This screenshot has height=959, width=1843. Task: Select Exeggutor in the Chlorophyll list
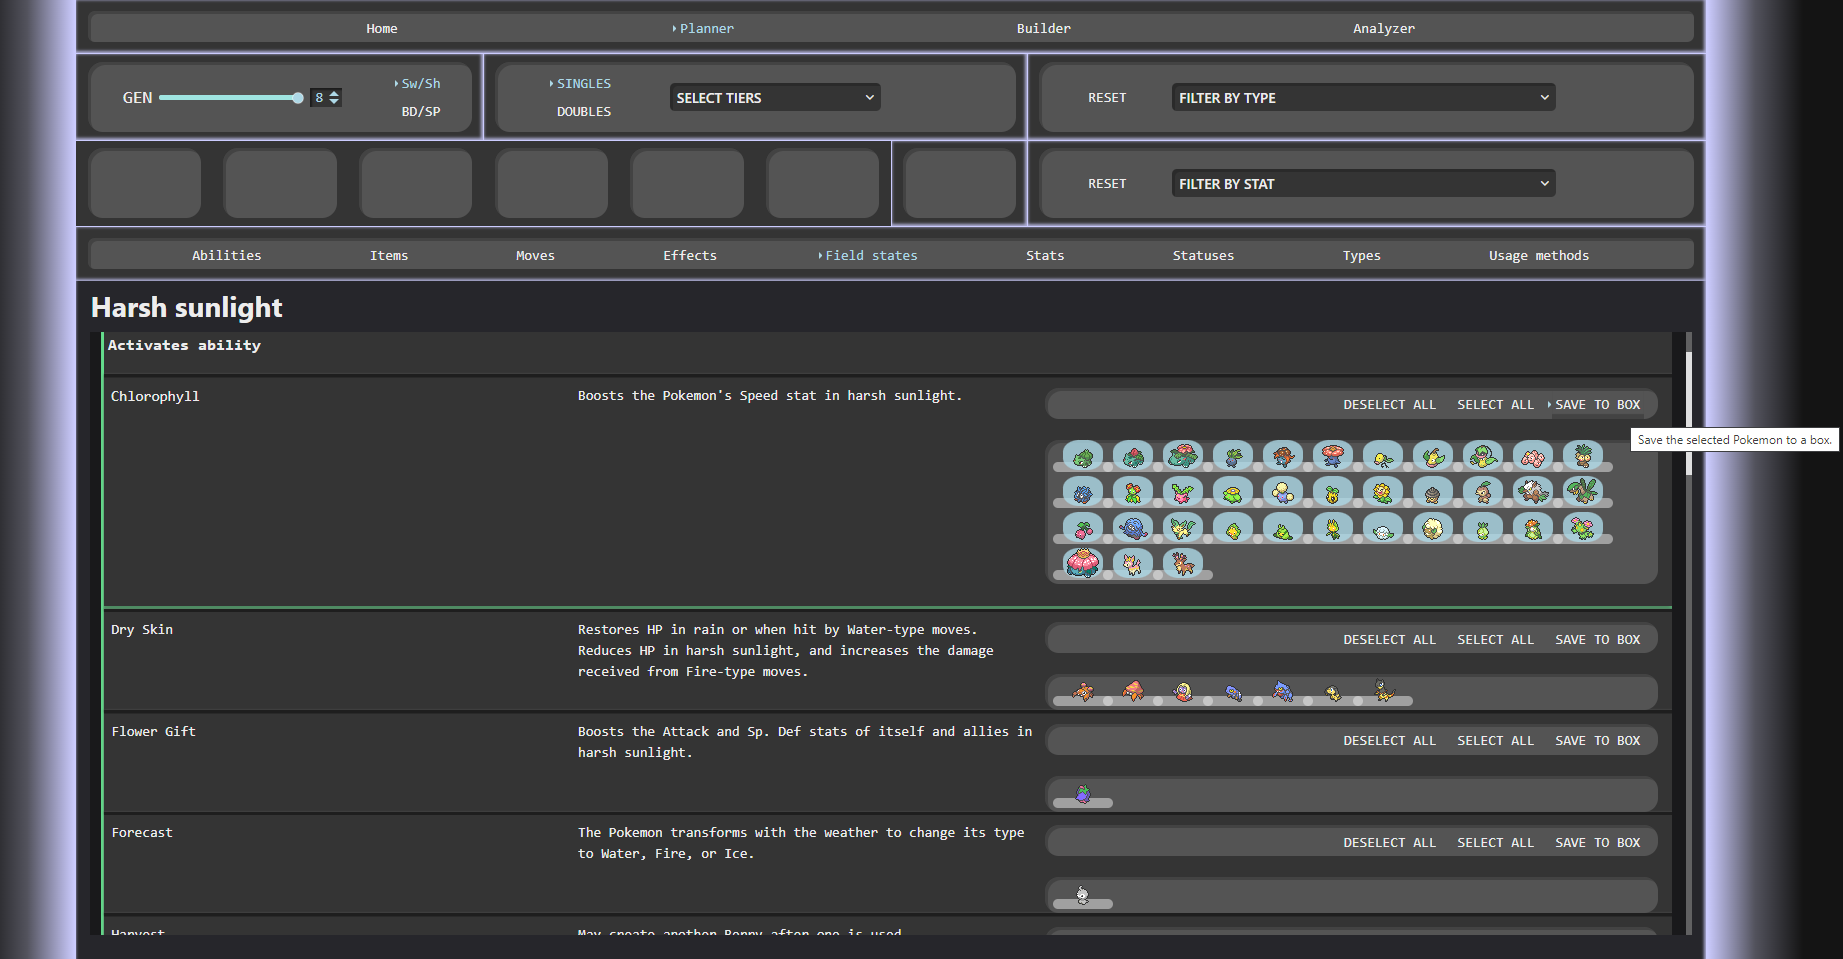tap(1583, 457)
